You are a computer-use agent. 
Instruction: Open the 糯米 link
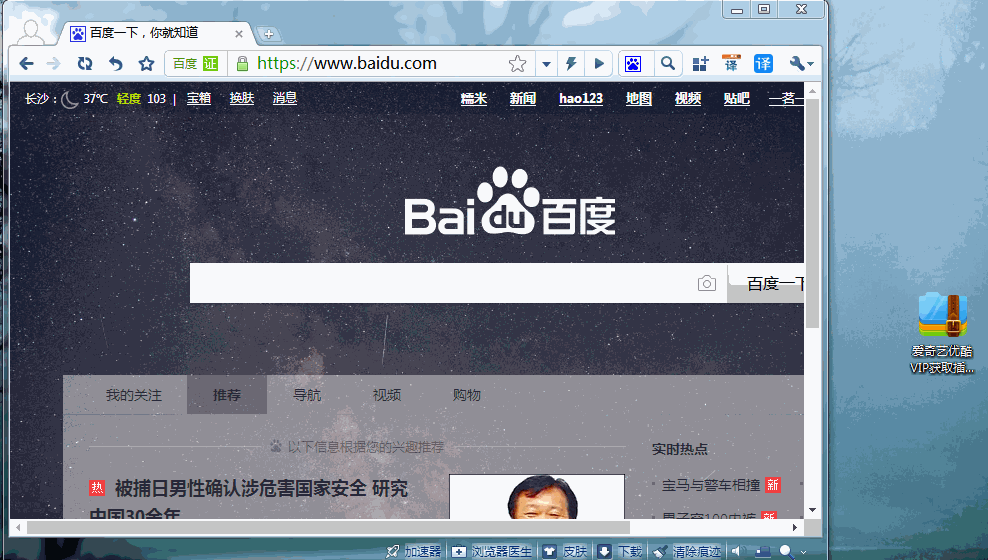(473, 98)
